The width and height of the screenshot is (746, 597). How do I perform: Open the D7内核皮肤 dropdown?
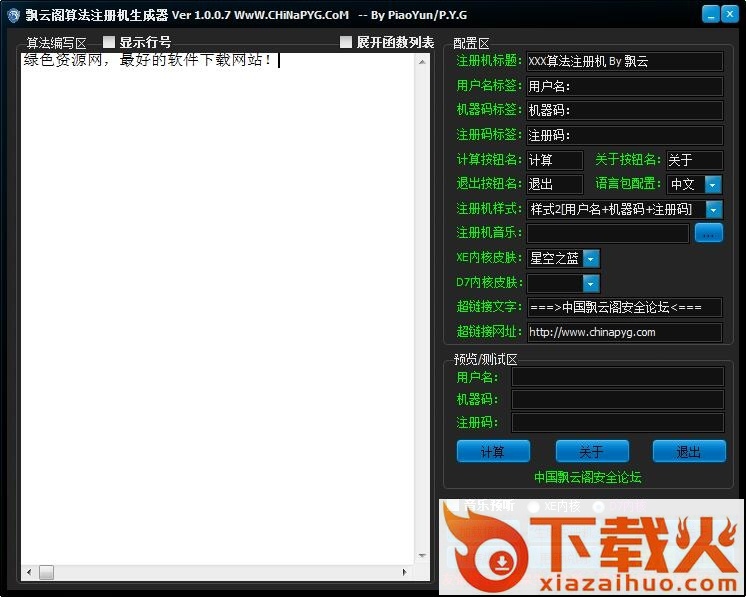point(591,283)
